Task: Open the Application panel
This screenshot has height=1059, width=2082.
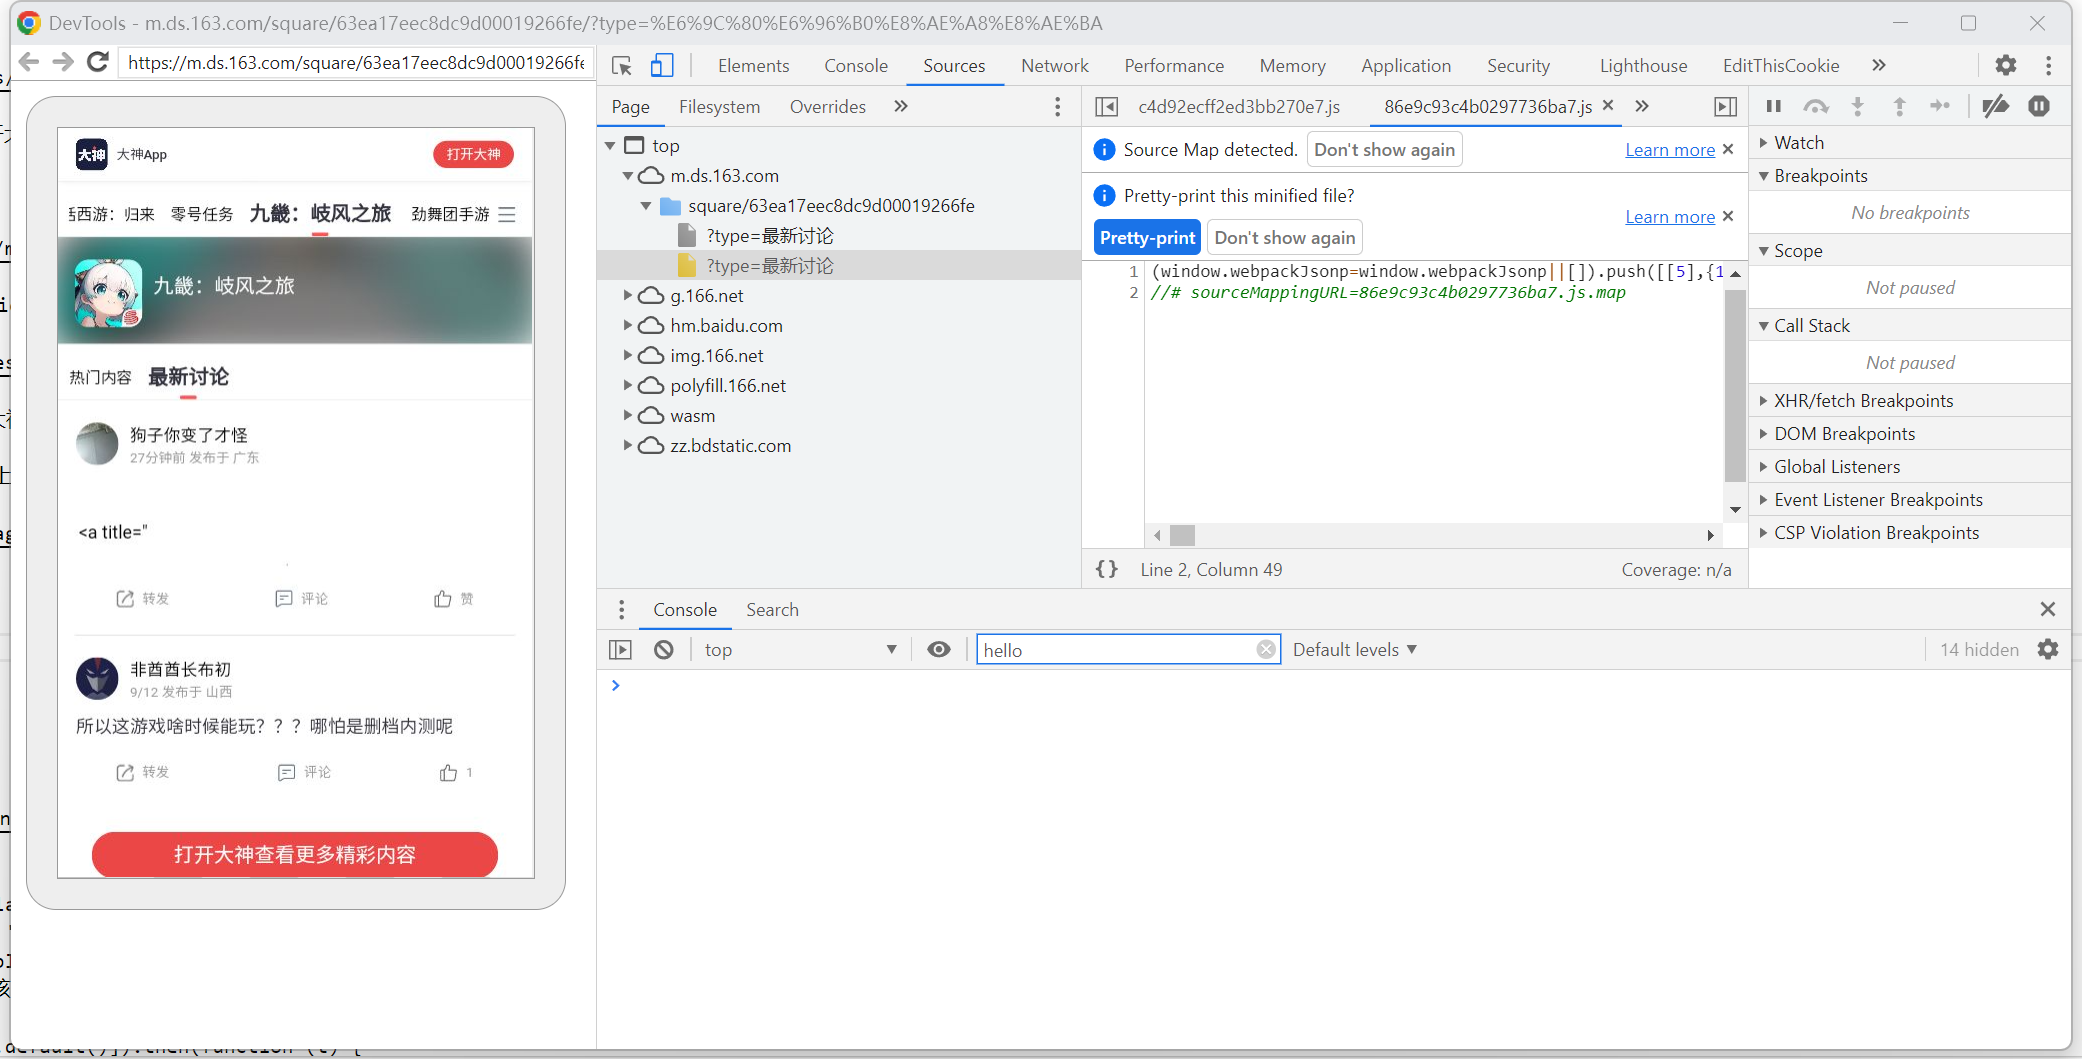Action: click(1405, 66)
